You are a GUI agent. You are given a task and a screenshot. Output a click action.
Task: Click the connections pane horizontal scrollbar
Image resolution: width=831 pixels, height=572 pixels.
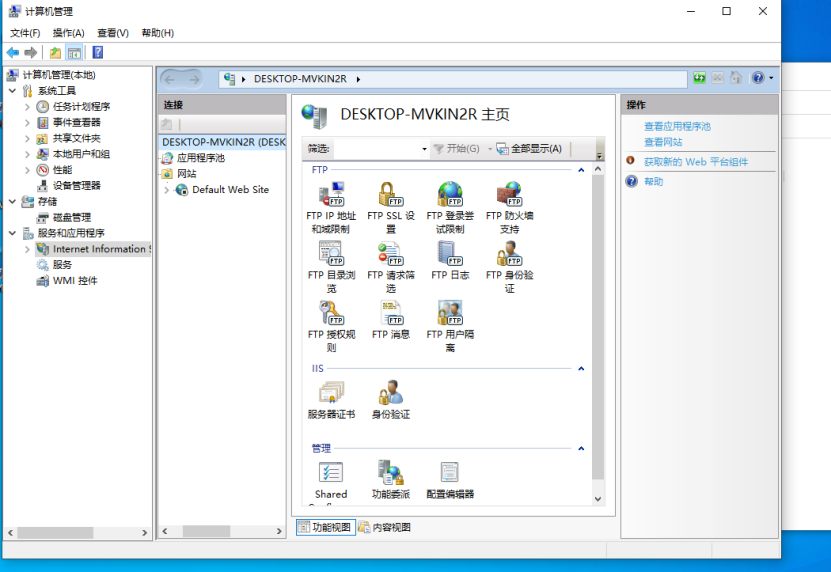[x=206, y=531]
